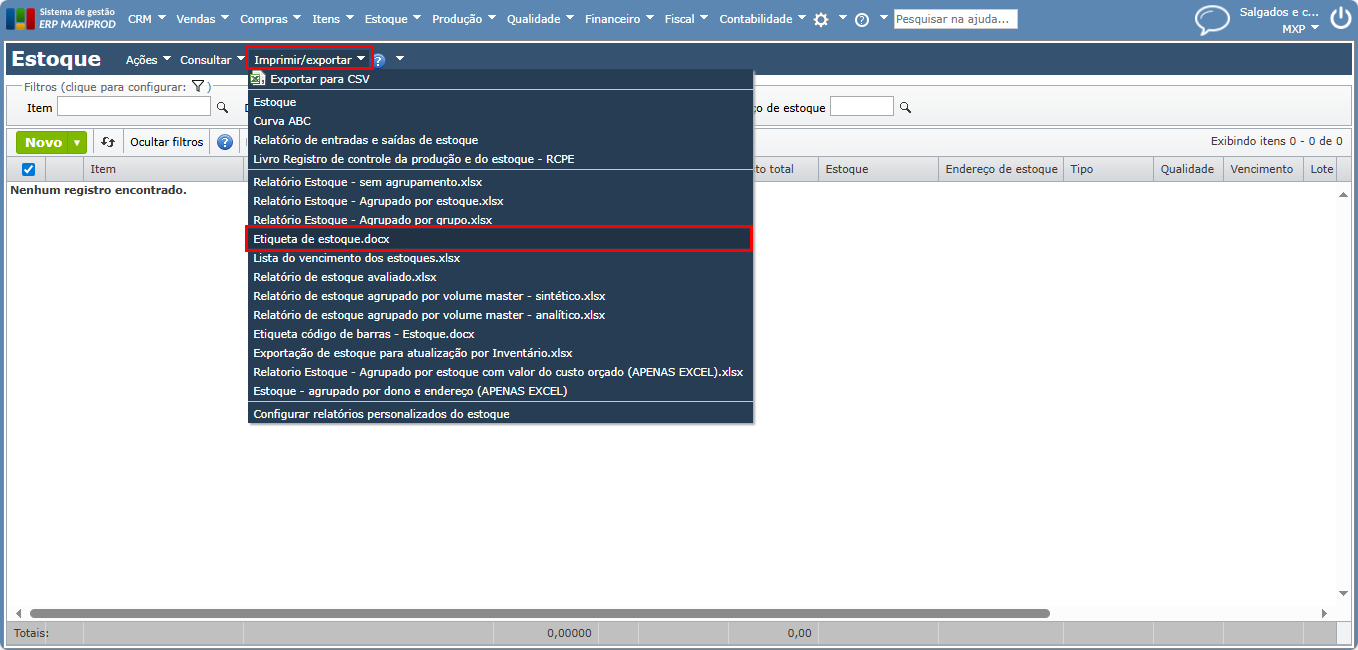Click the filter funnel icon
The width and height of the screenshot is (1358, 650).
198,87
